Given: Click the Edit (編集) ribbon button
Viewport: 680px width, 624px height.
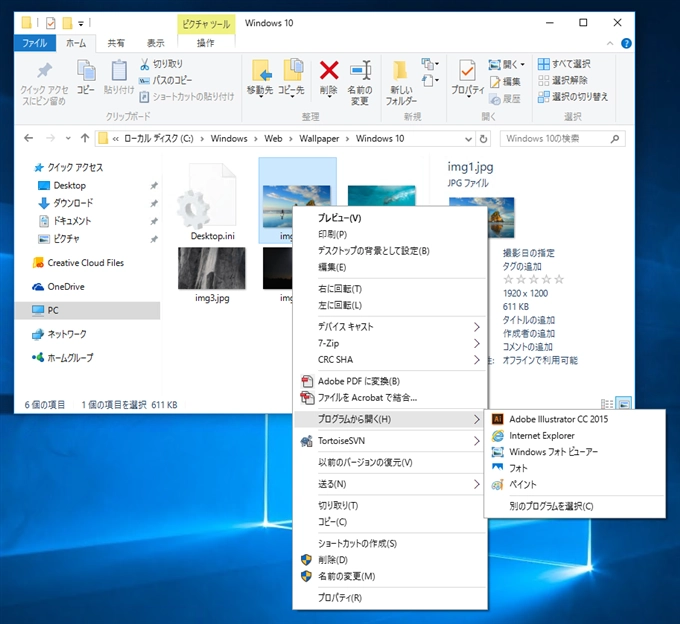Looking at the screenshot, I should point(505,82).
